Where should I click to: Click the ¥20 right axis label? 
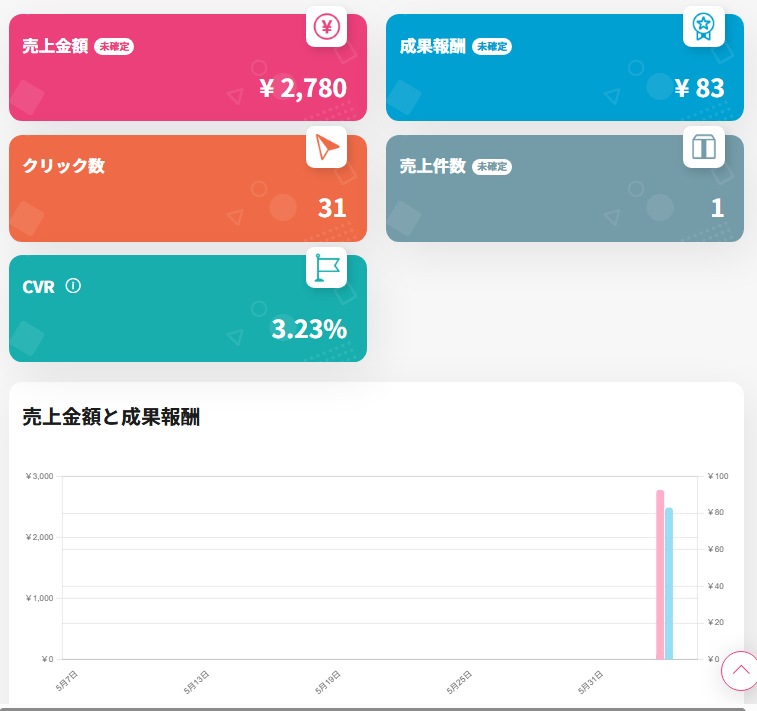coord(716,622)
